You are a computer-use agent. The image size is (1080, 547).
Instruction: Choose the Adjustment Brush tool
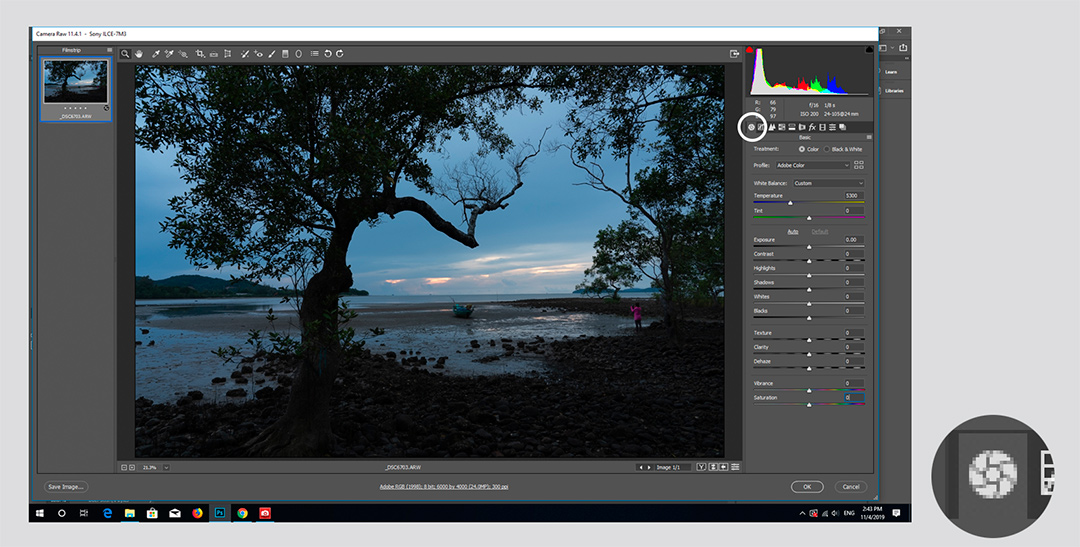[271, 54]
